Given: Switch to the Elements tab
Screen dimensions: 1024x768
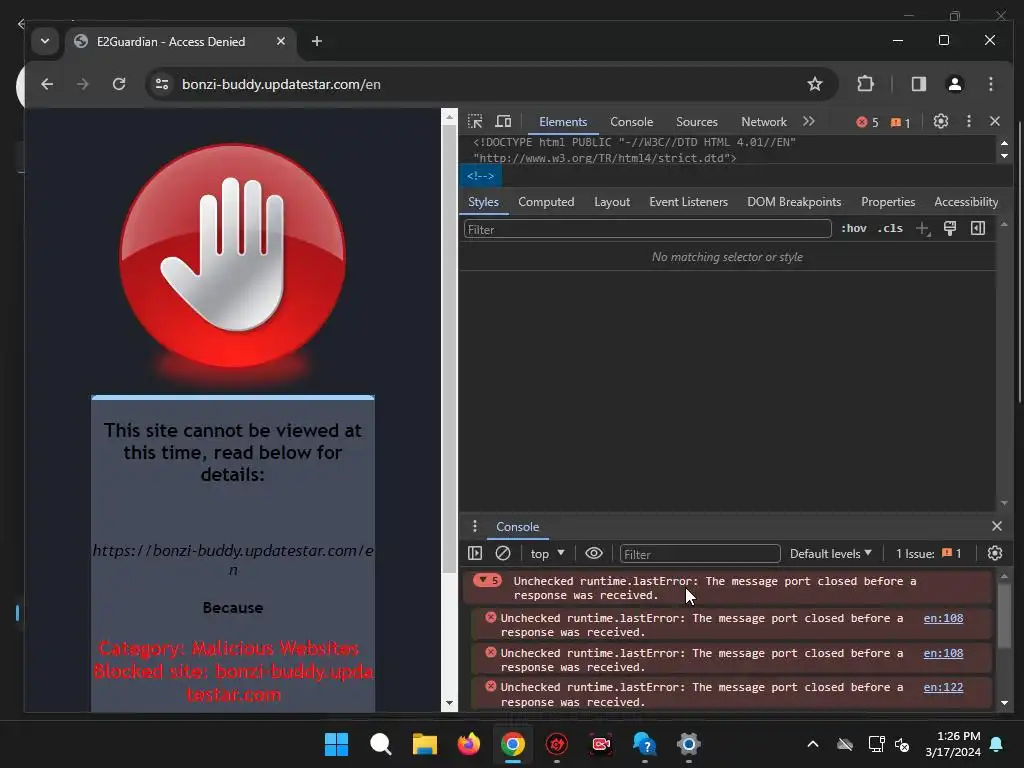Looking at the screenshot, I should pos(563,121).
